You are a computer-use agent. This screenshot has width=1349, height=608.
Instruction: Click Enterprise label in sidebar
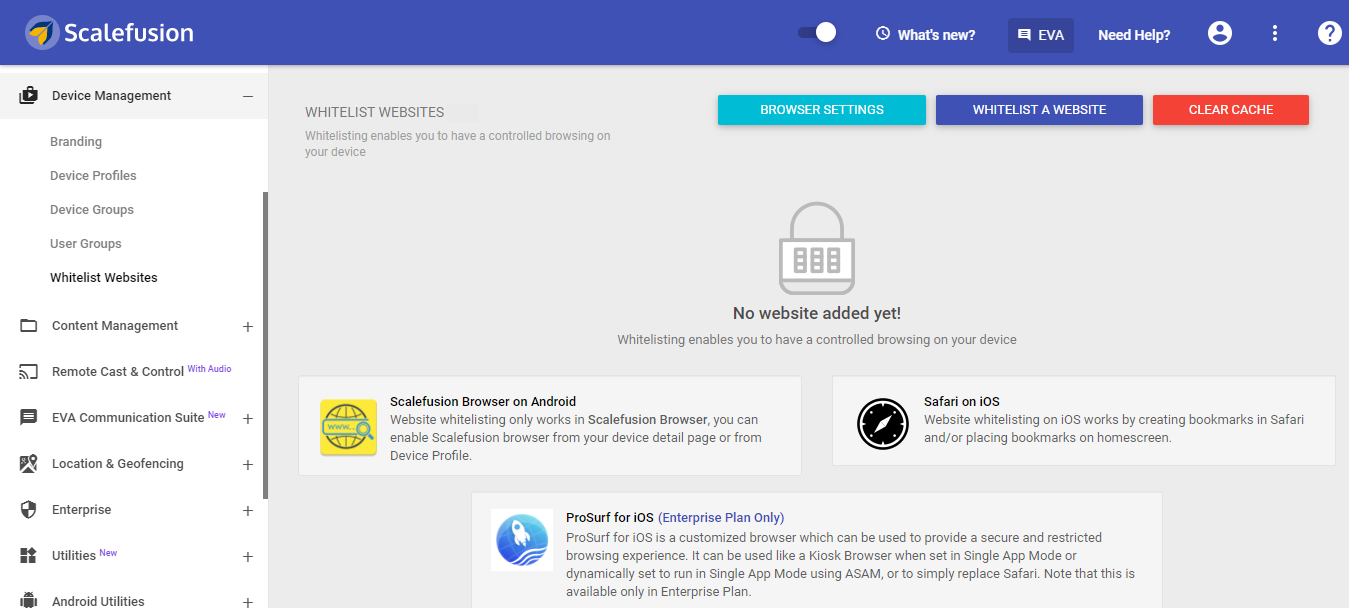tap(82, 510)
